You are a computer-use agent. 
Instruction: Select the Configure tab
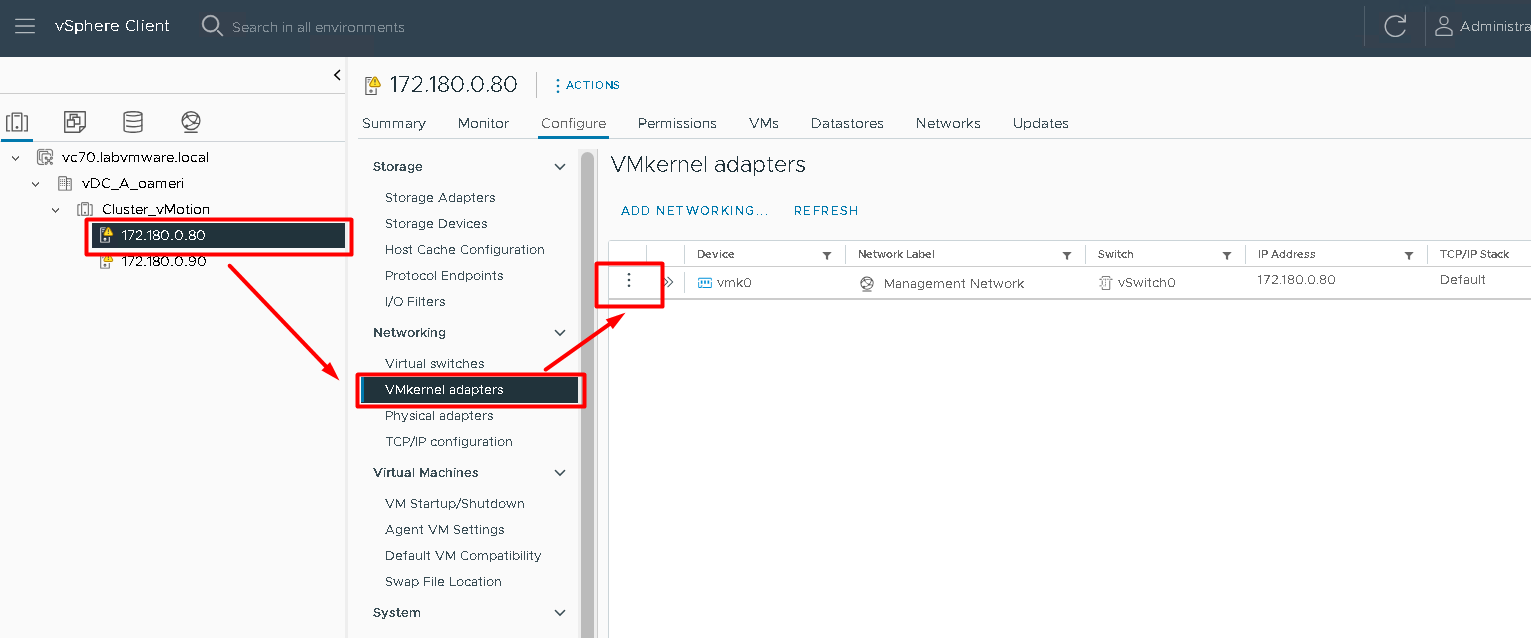574,123
